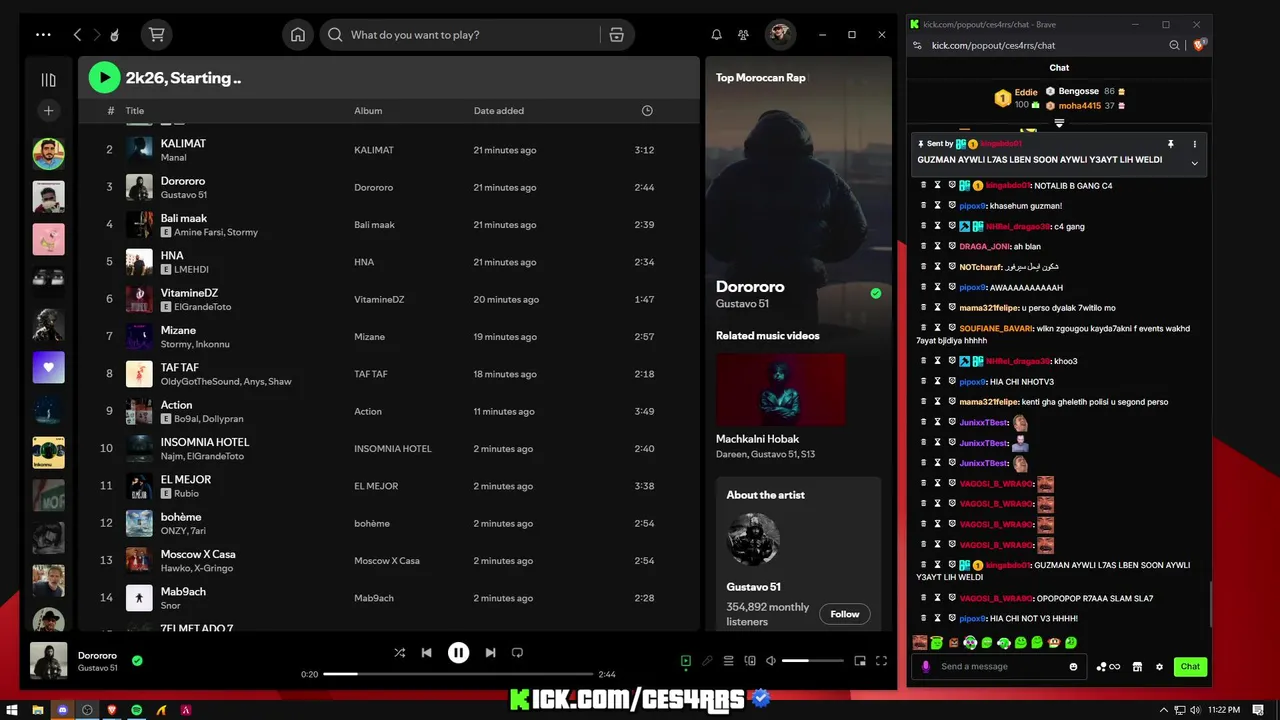Screen dimensions: 1280x720
Task: Open Machkalni Hobak related music video
Action: (x=781, y=389)
